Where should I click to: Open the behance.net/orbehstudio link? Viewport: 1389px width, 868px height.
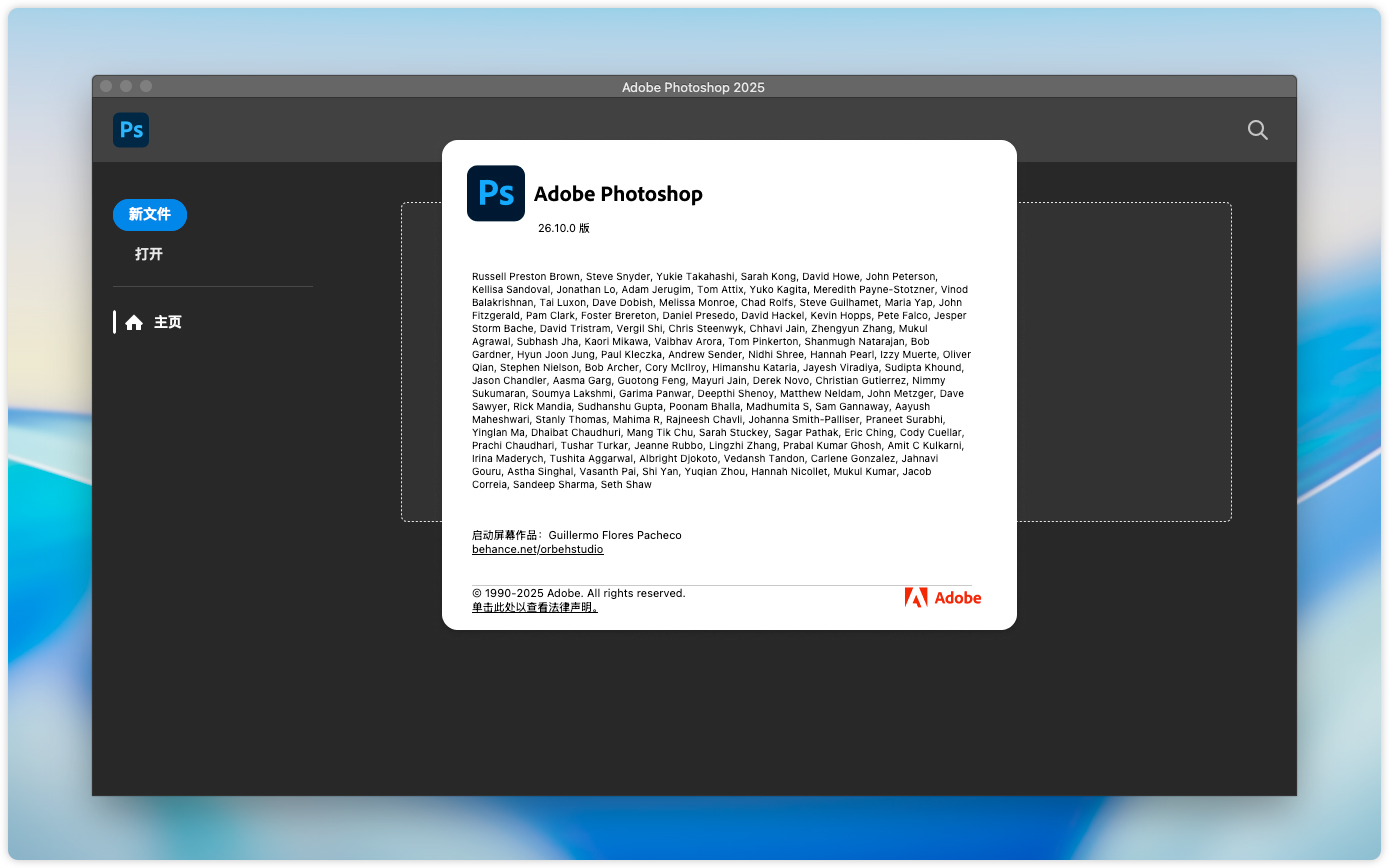(538, 549)
